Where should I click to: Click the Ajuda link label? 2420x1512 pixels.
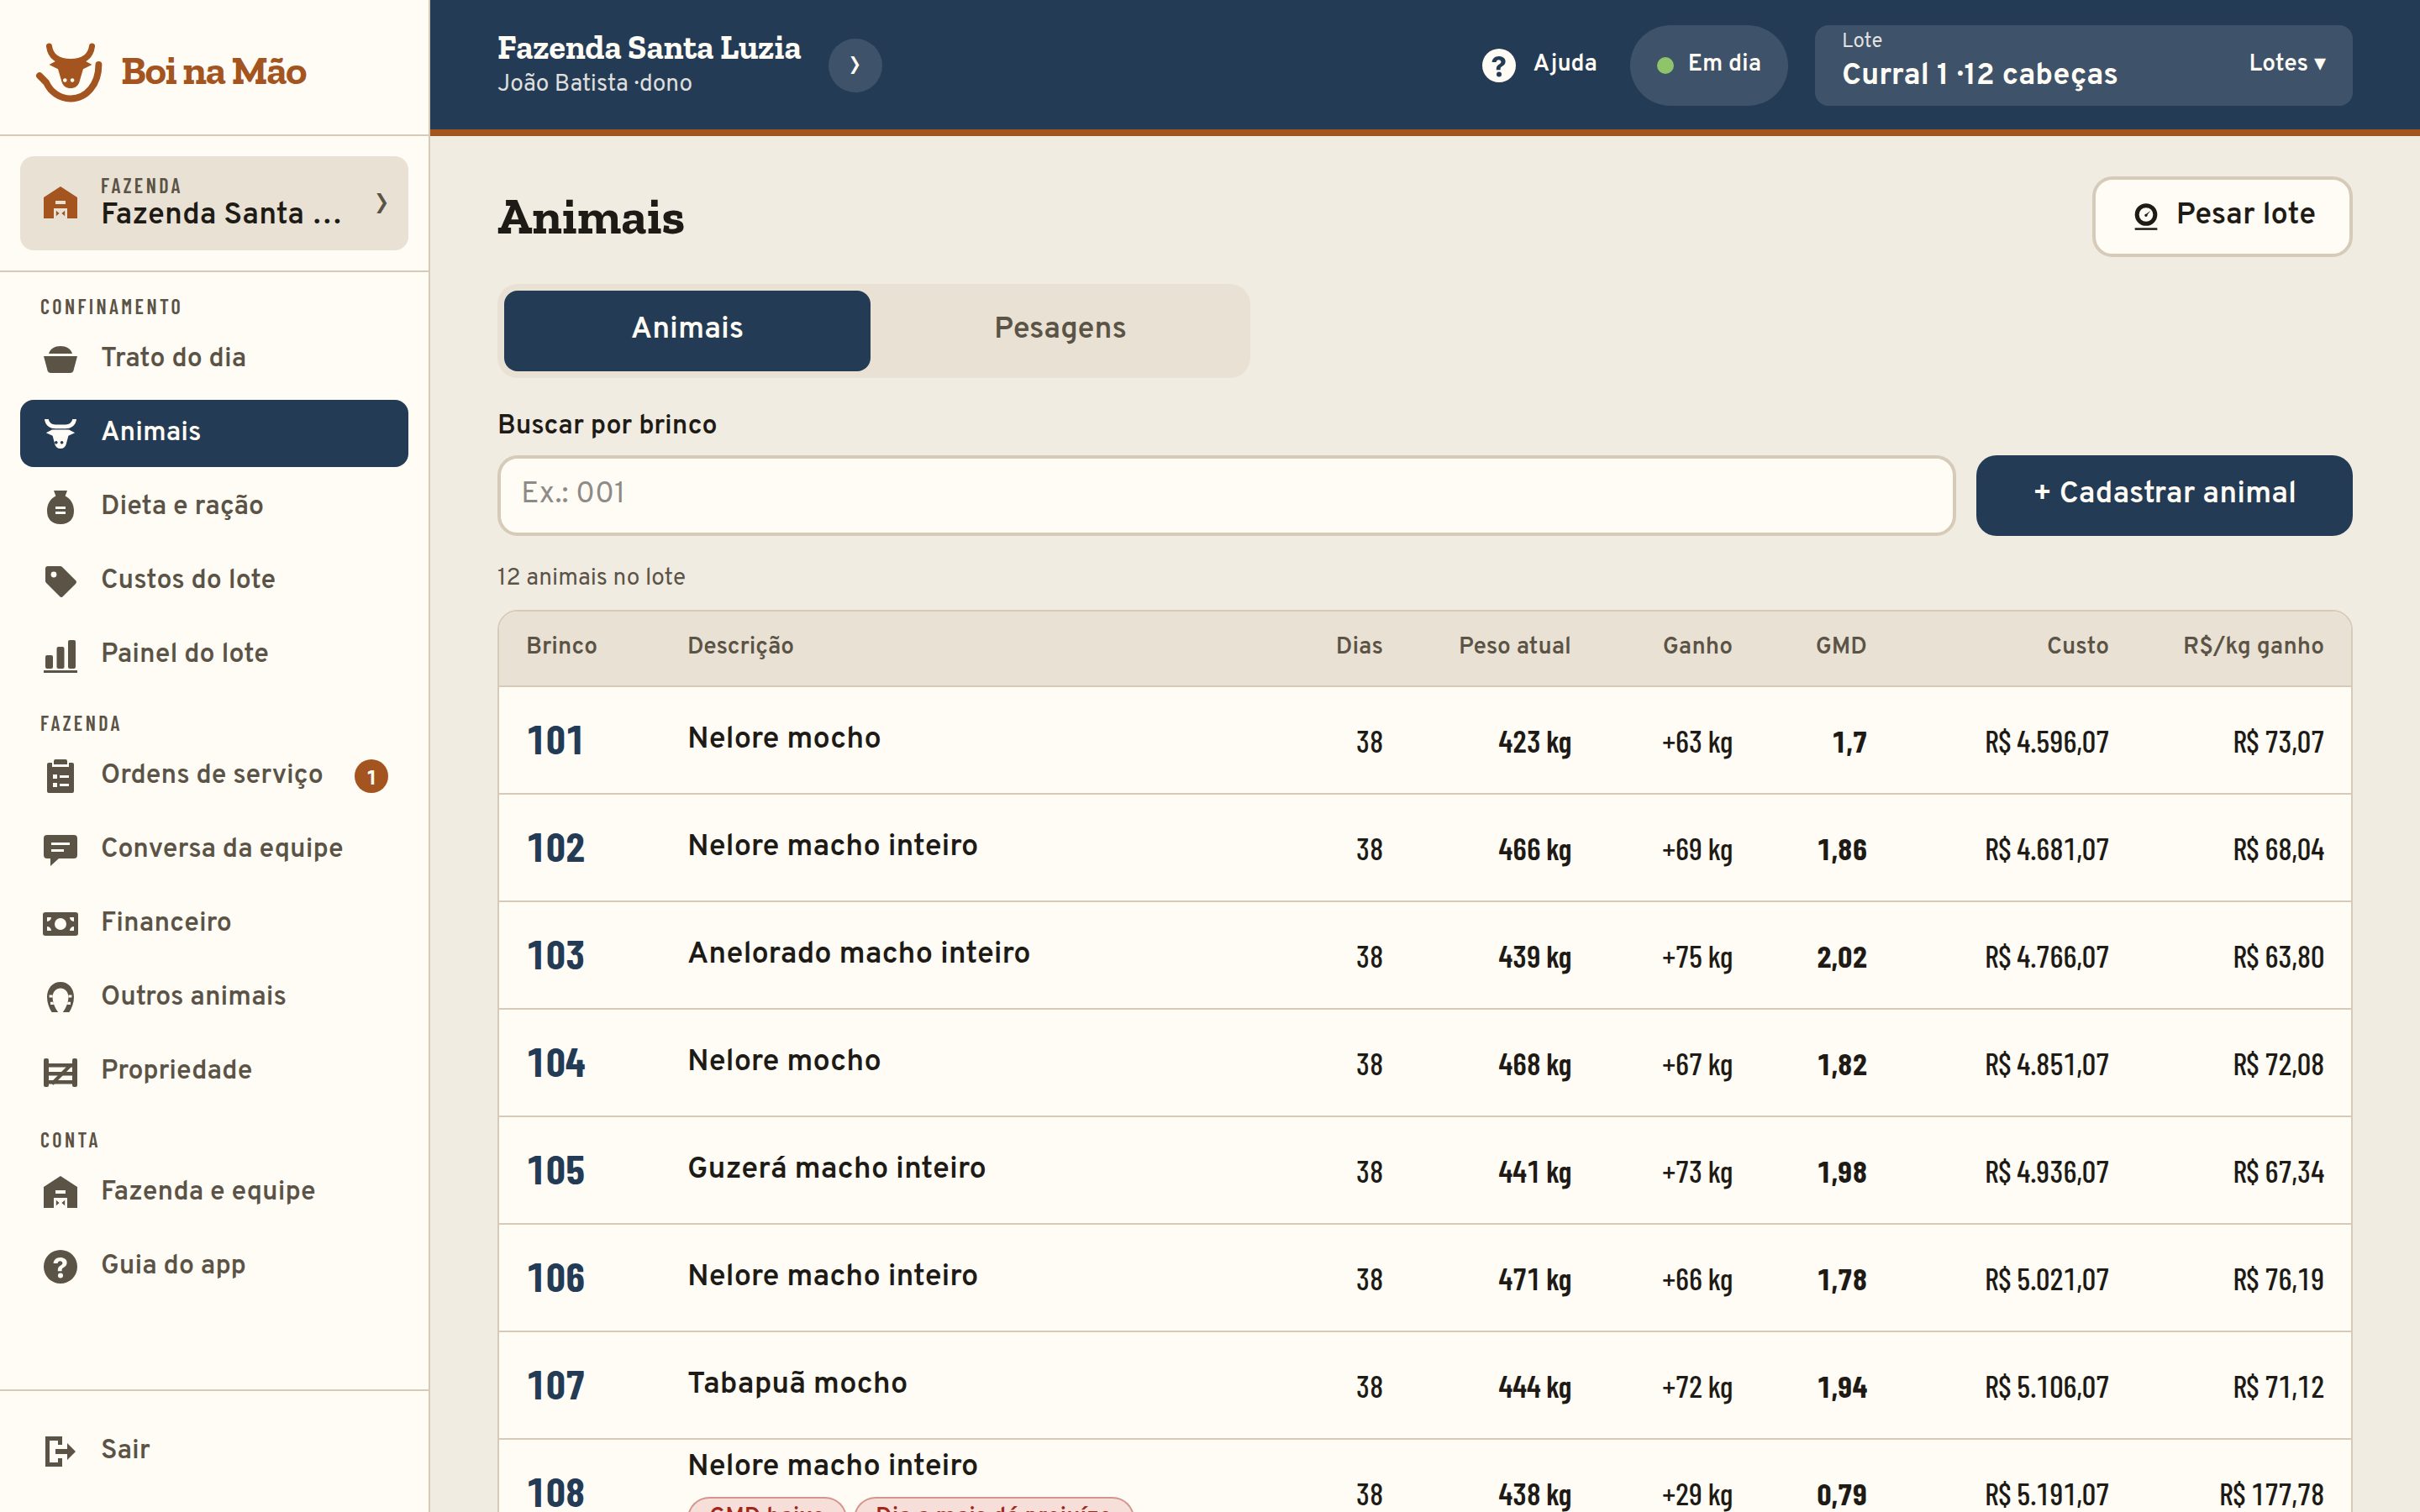point(1565,63)
